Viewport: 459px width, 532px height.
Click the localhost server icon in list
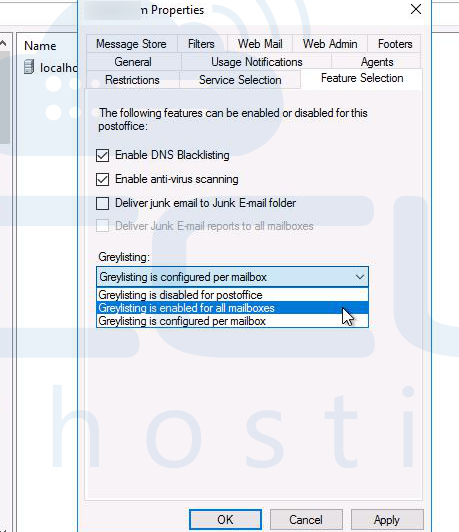(30, 67)
